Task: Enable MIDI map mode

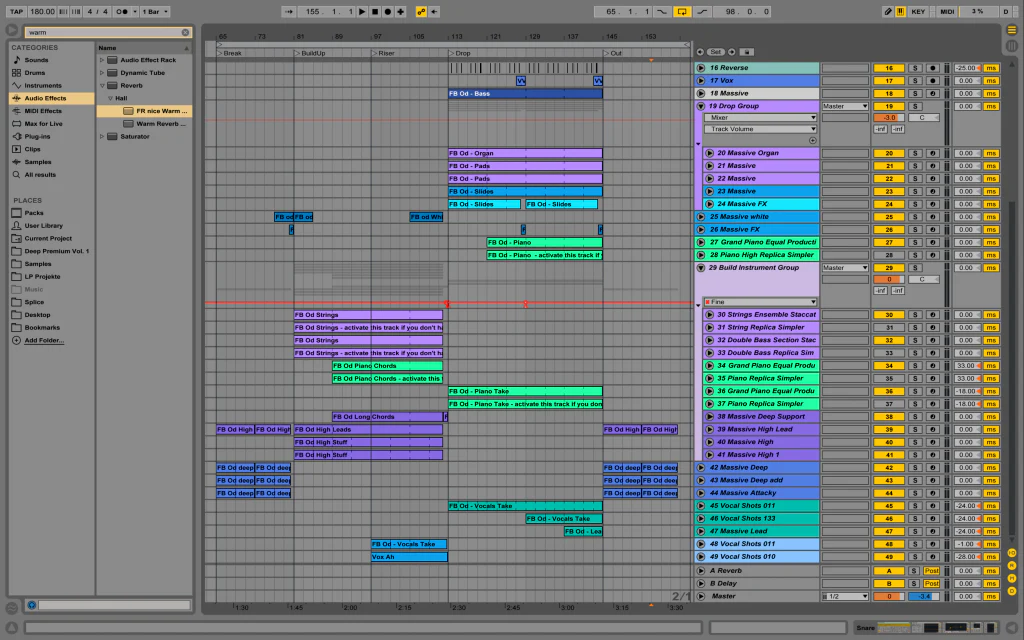Action: point(947,12)
